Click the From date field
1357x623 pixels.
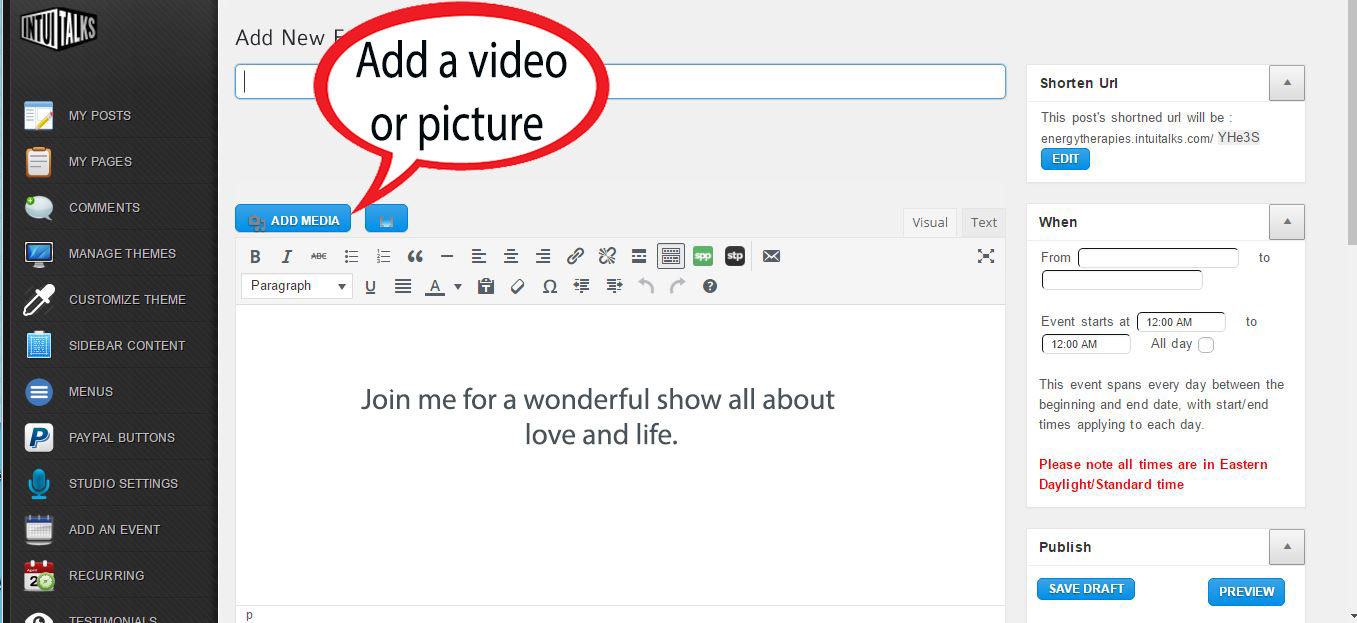click(1158, 257)
